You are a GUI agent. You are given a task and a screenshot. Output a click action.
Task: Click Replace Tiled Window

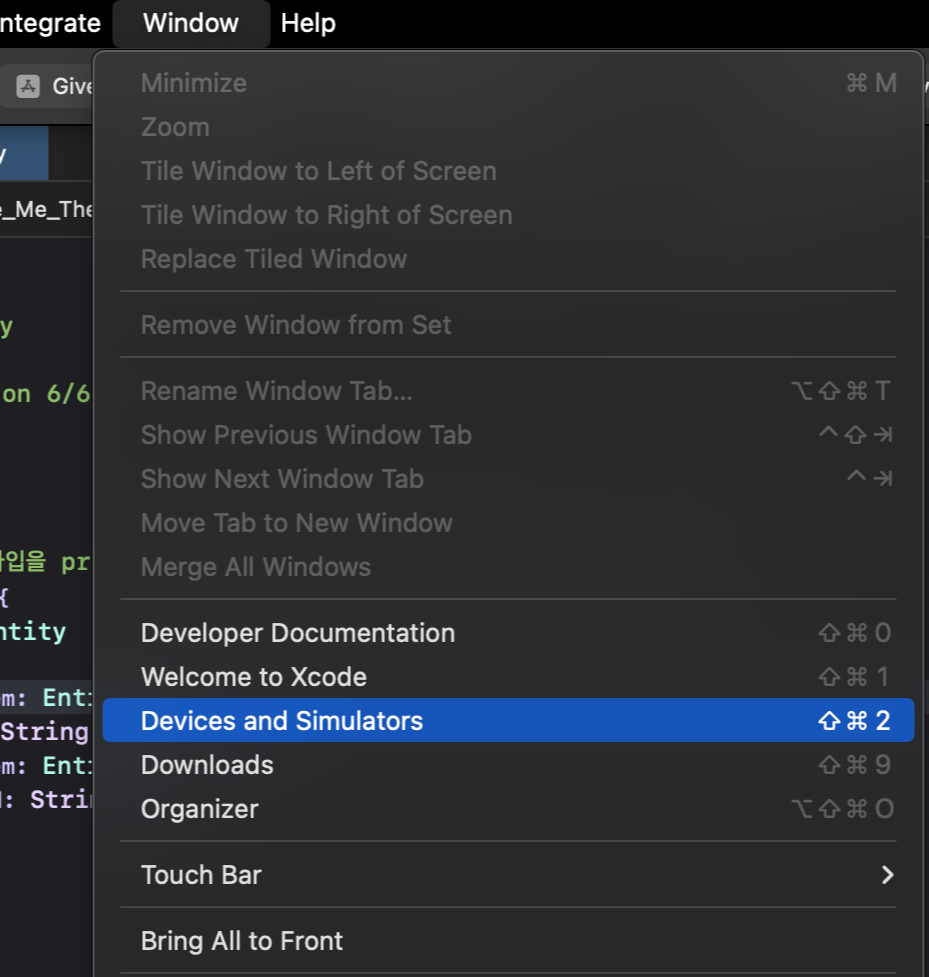tap(508, 259)
